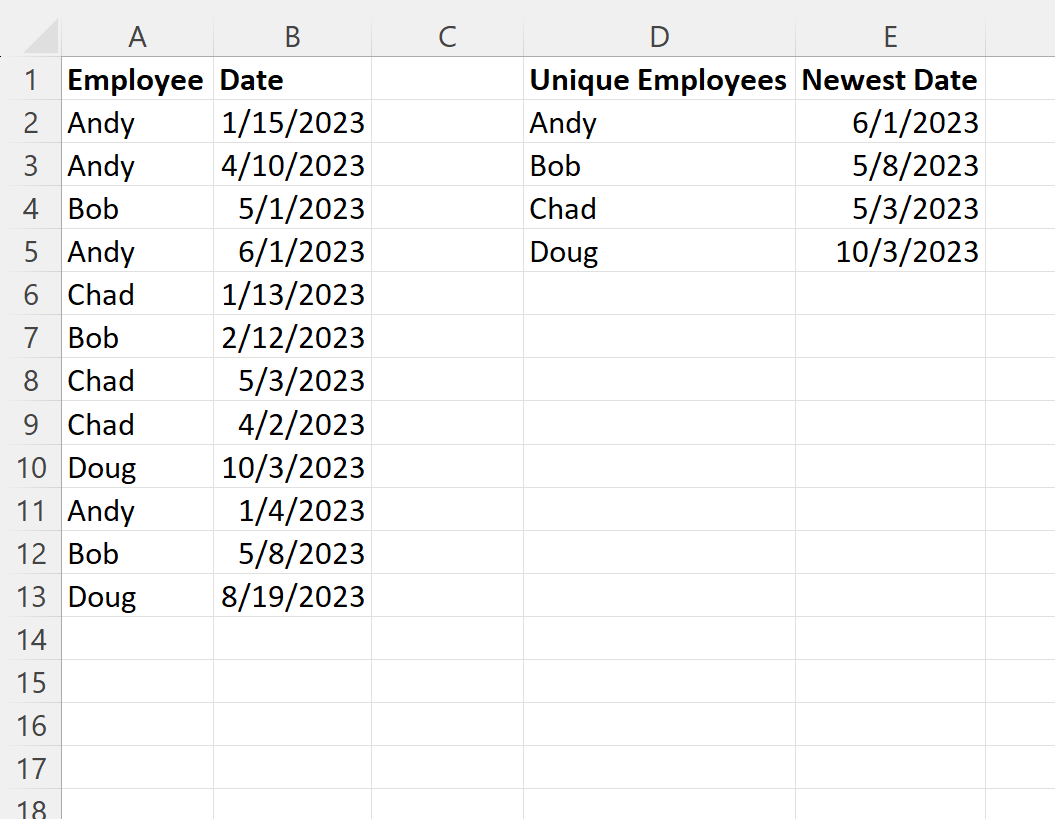Select cell with date 1/4/2023

point(292,510)
